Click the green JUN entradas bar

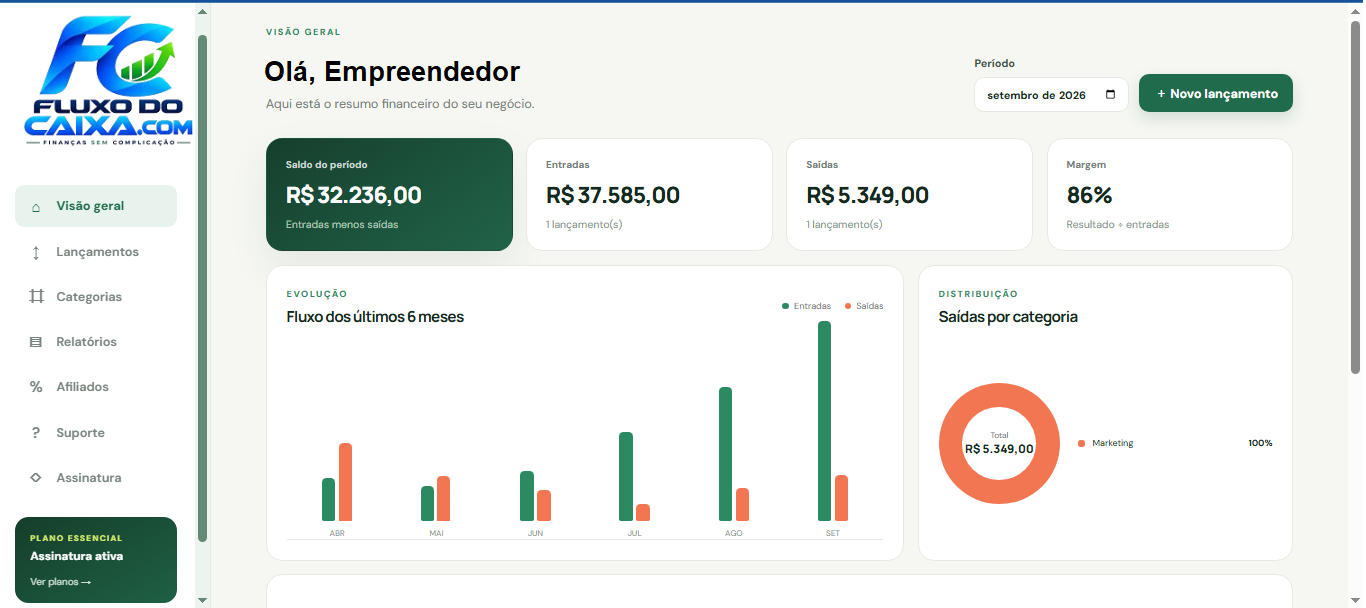(x=527, y=496)
